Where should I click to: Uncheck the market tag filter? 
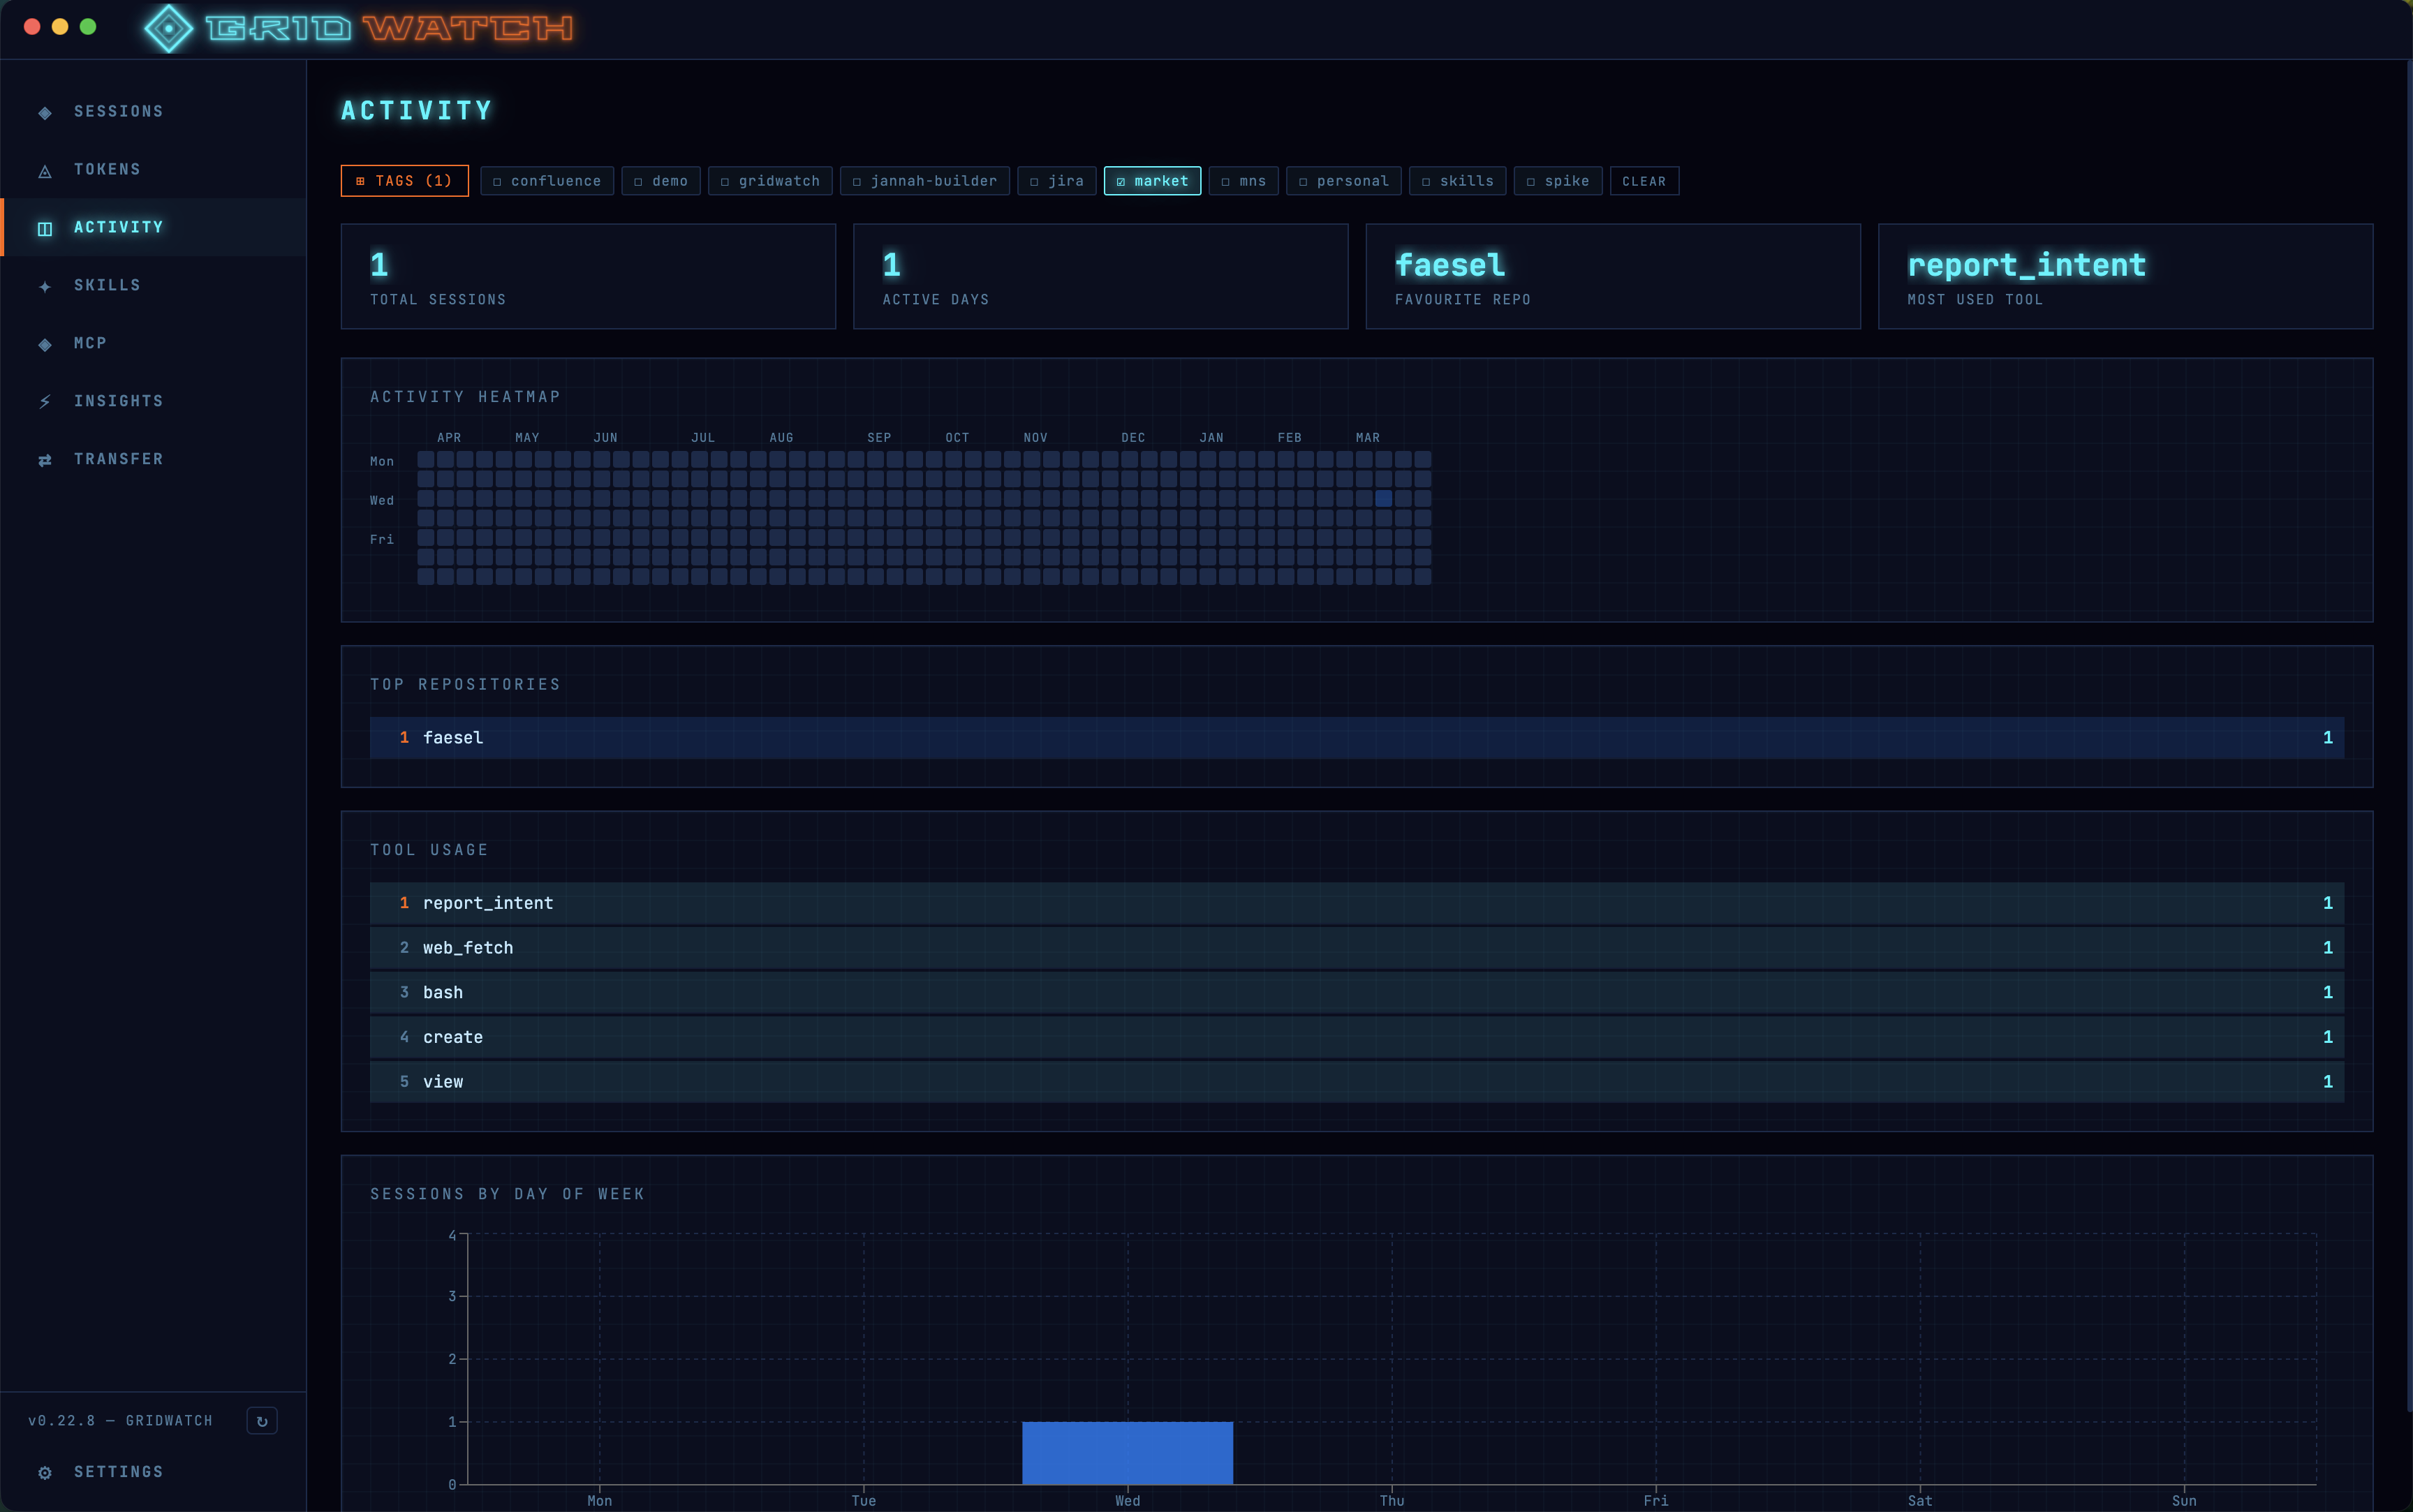[x=1152, y=181]
